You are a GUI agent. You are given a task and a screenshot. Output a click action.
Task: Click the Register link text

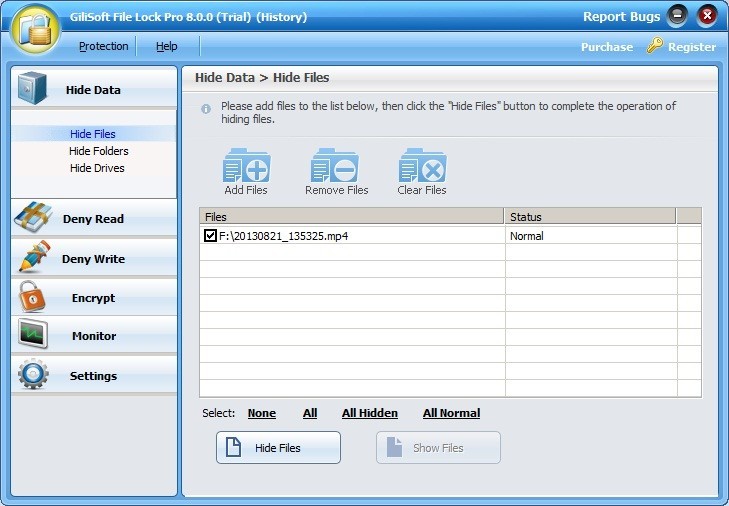[x=692, y=47]
